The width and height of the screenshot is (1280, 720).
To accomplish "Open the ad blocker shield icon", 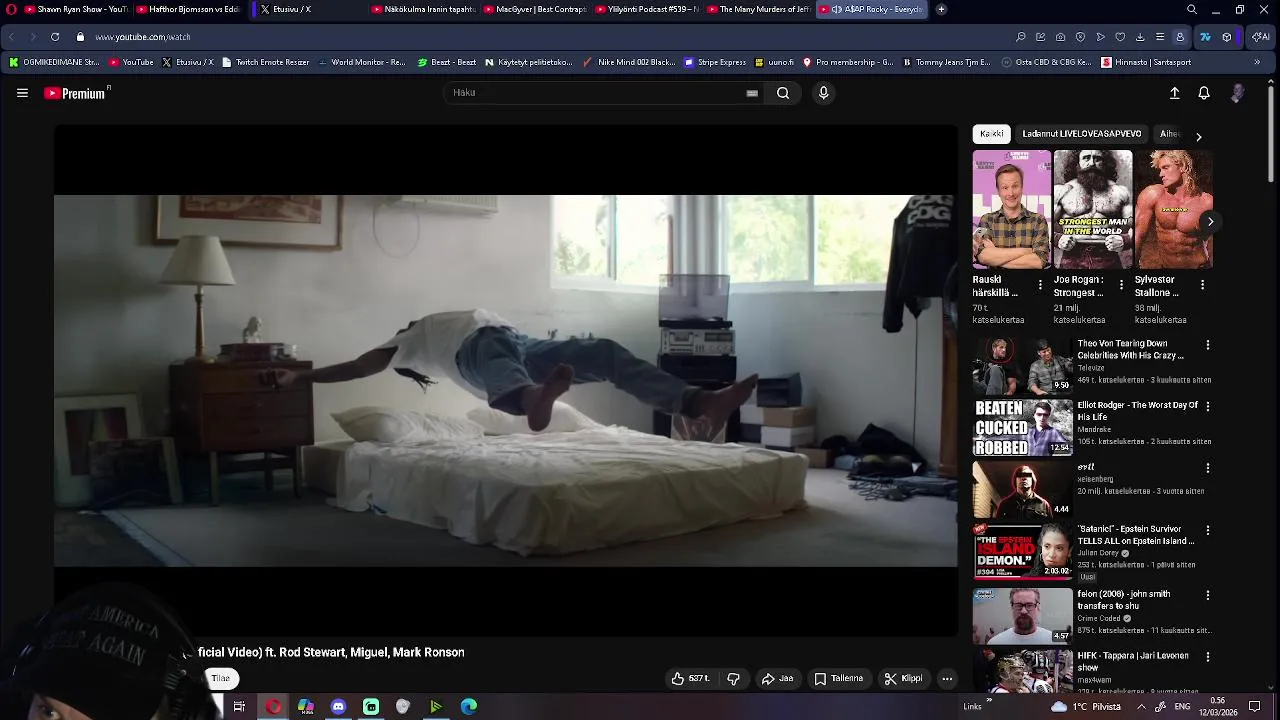I will pyautogui.click(x=1080, y=37).
